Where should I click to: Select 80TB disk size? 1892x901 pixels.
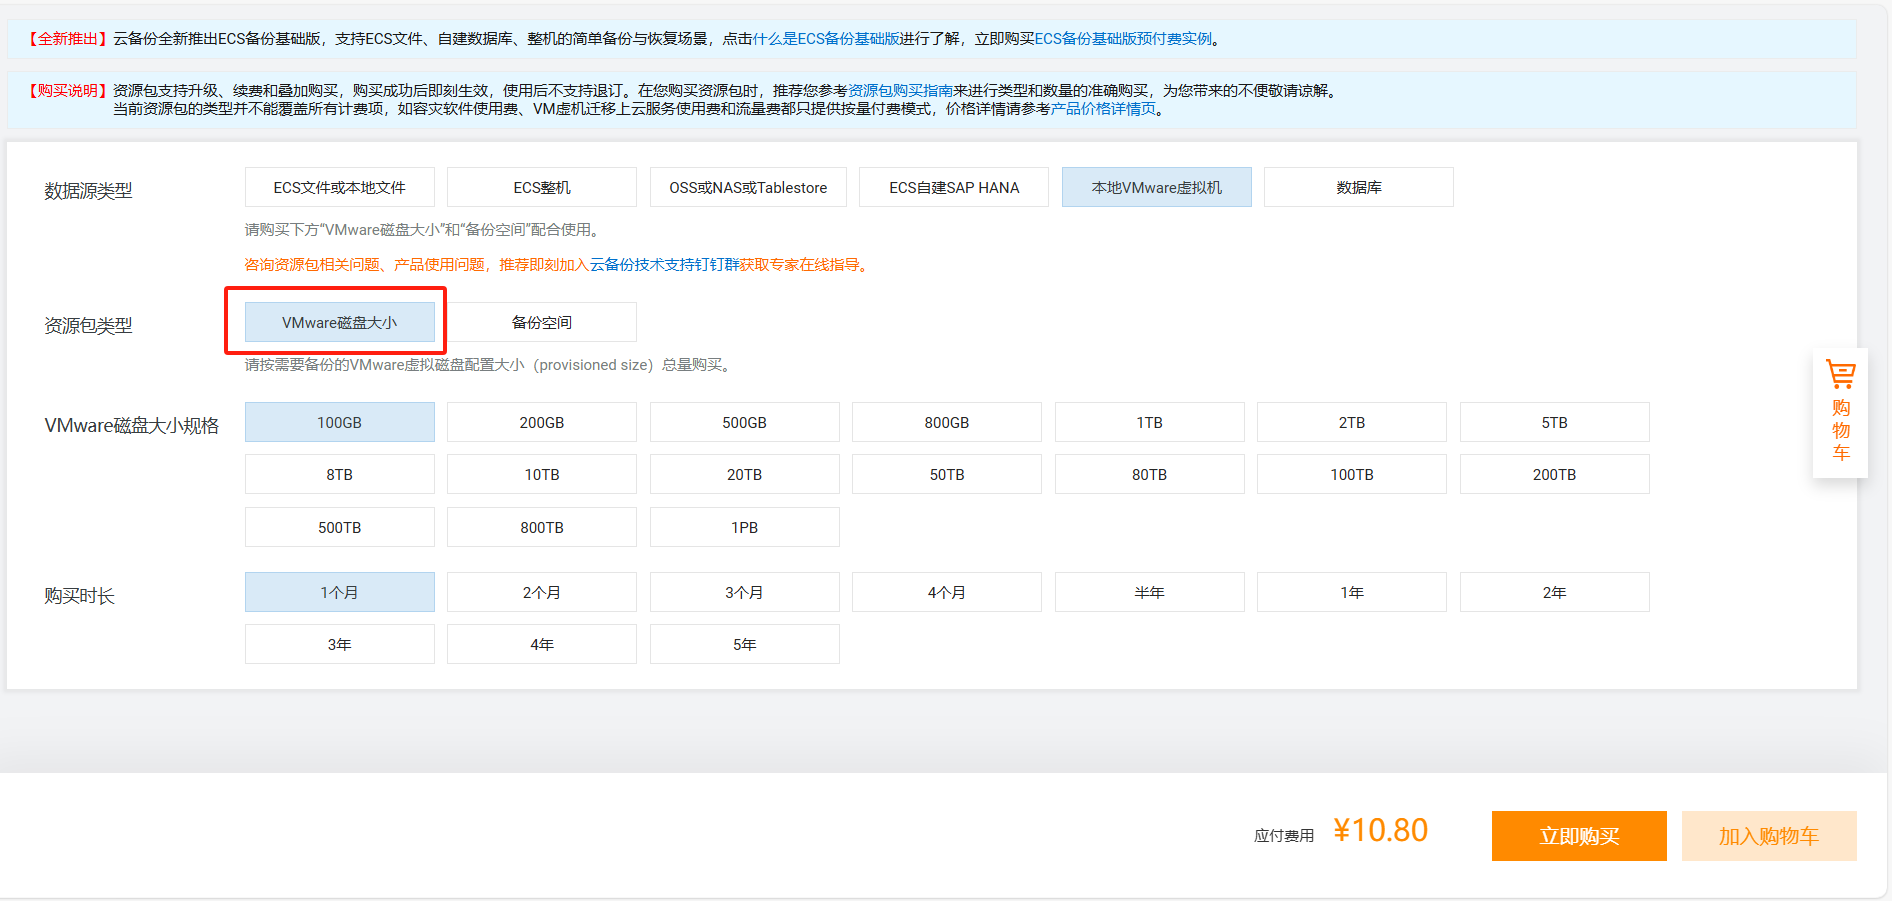coord(1150,474)
